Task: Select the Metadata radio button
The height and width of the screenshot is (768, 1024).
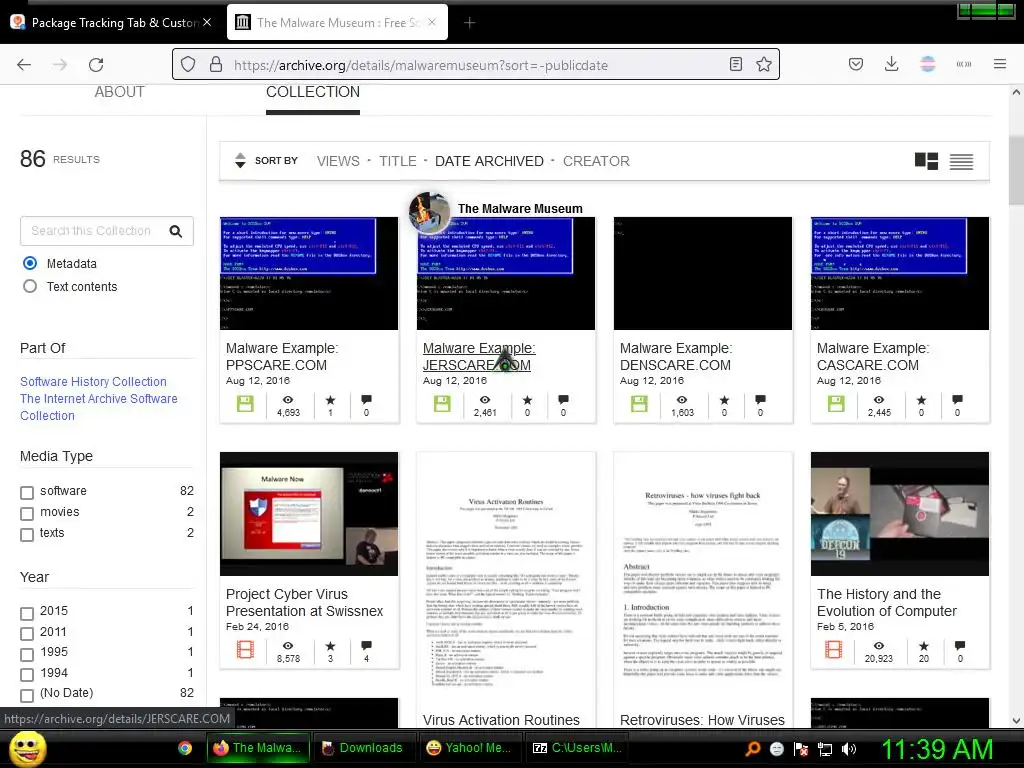Action: click(x=30, y=263)
